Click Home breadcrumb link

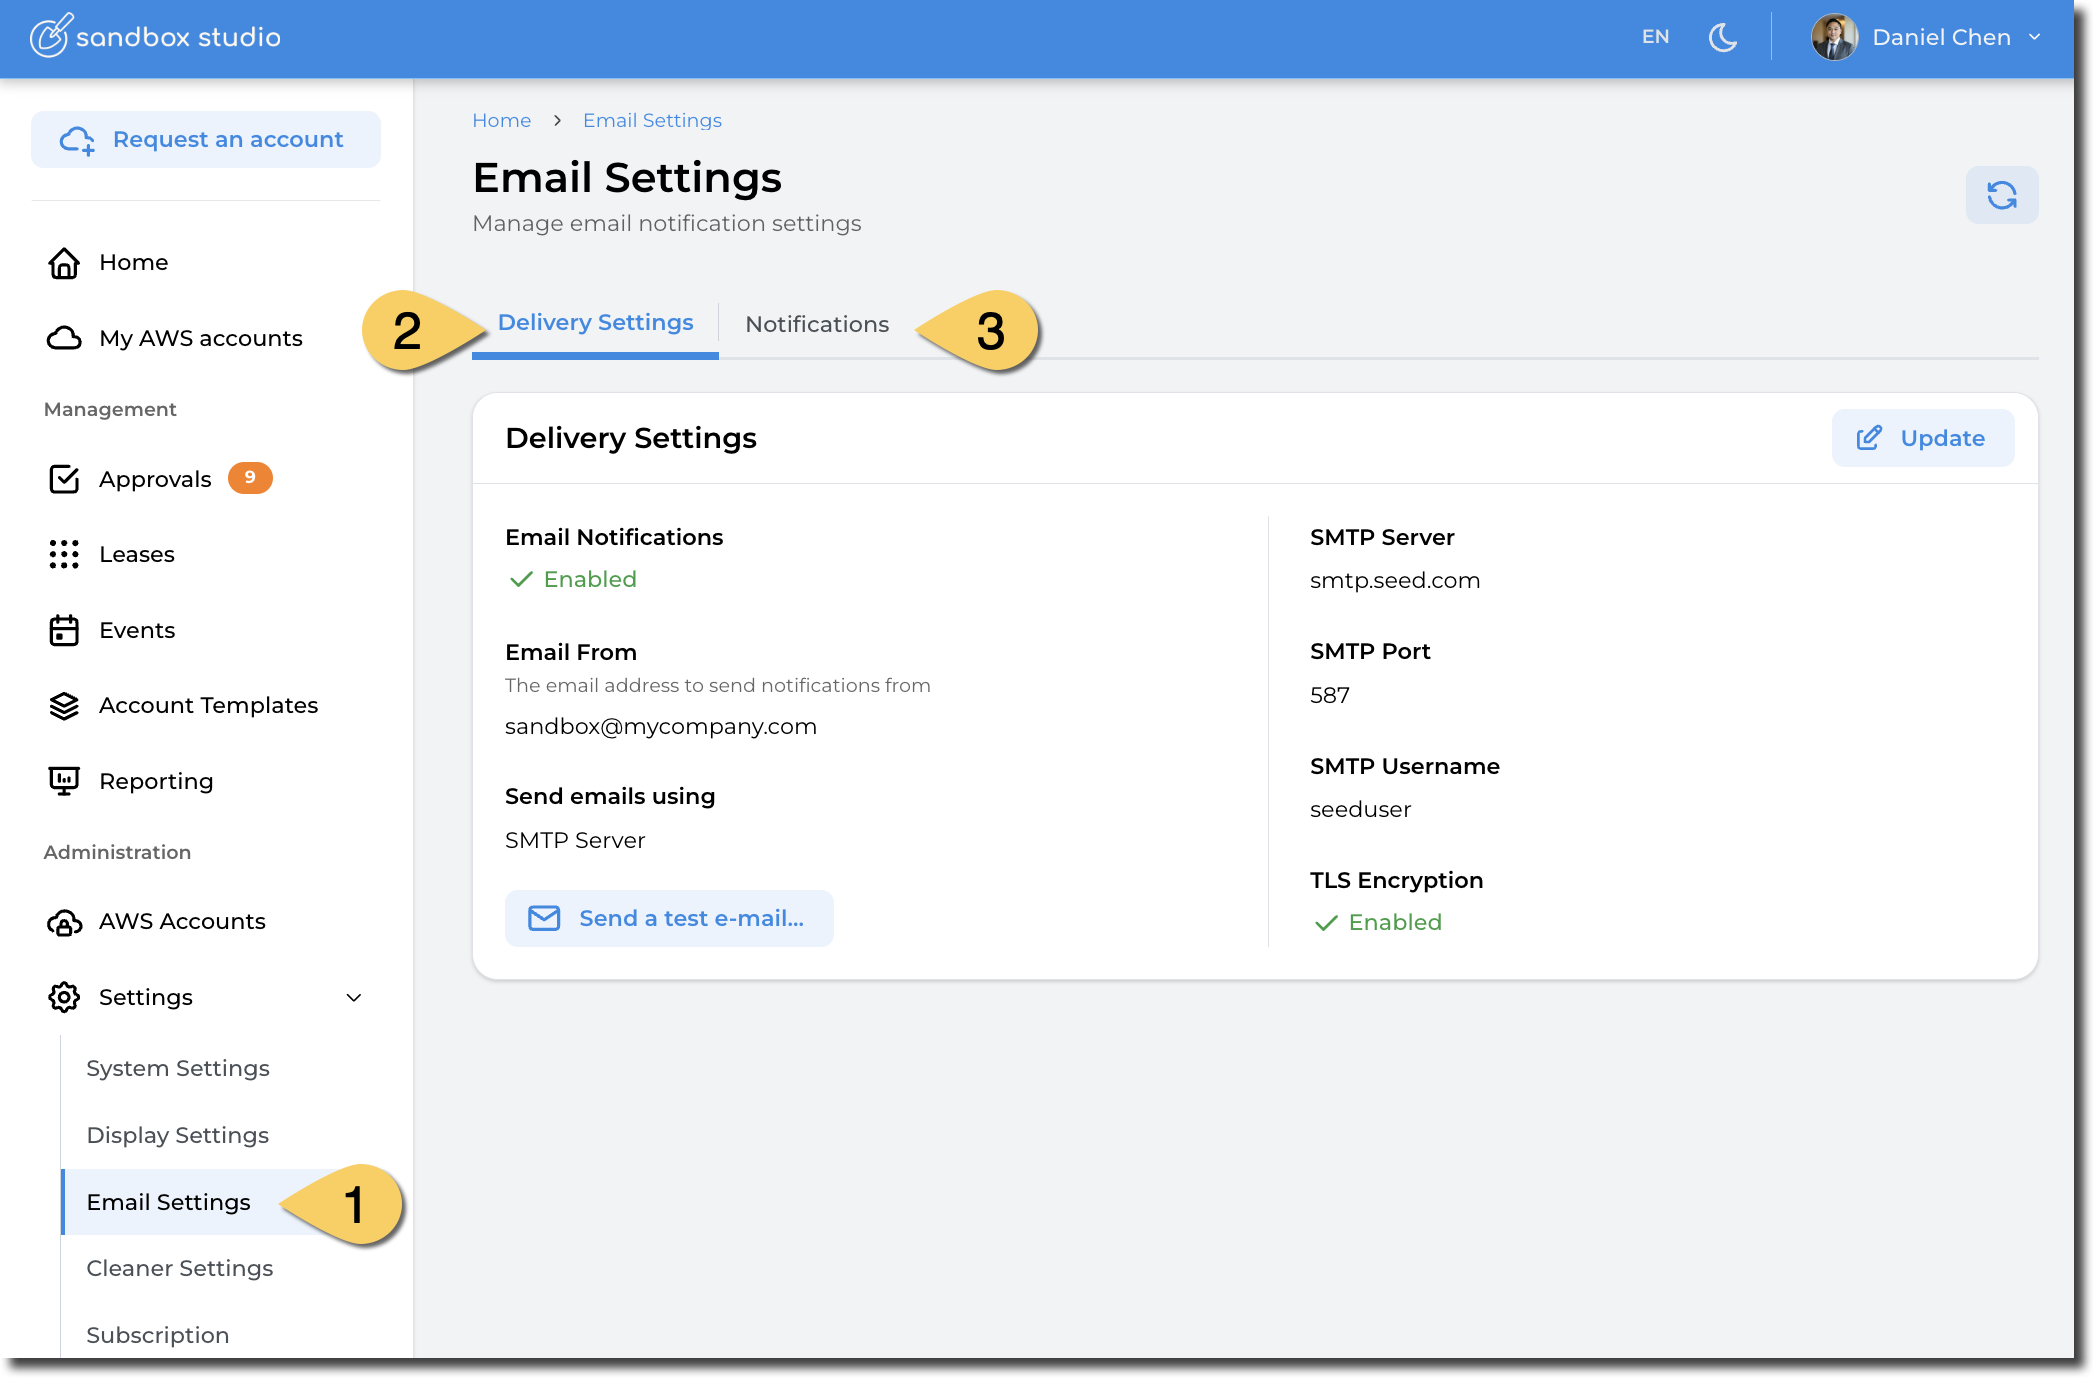click(x=501, y=120)
